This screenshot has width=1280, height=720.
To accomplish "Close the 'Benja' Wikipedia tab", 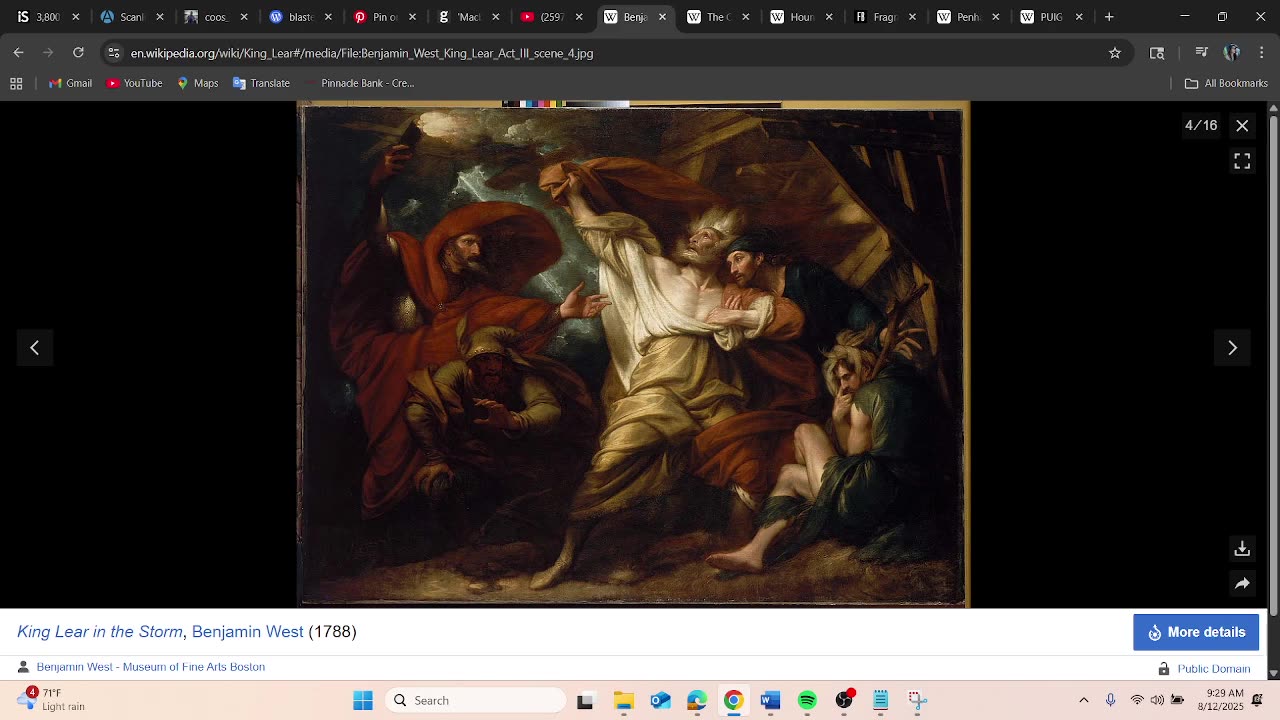I will click(662, 17).
